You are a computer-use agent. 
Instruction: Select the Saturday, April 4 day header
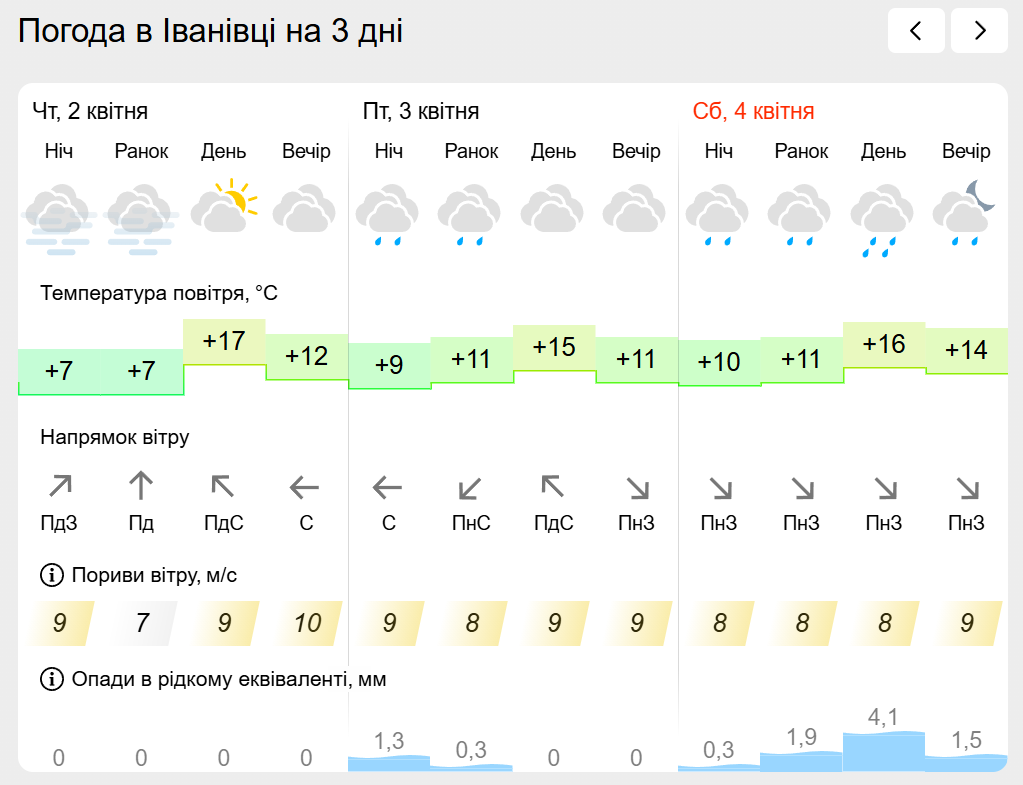753,111
